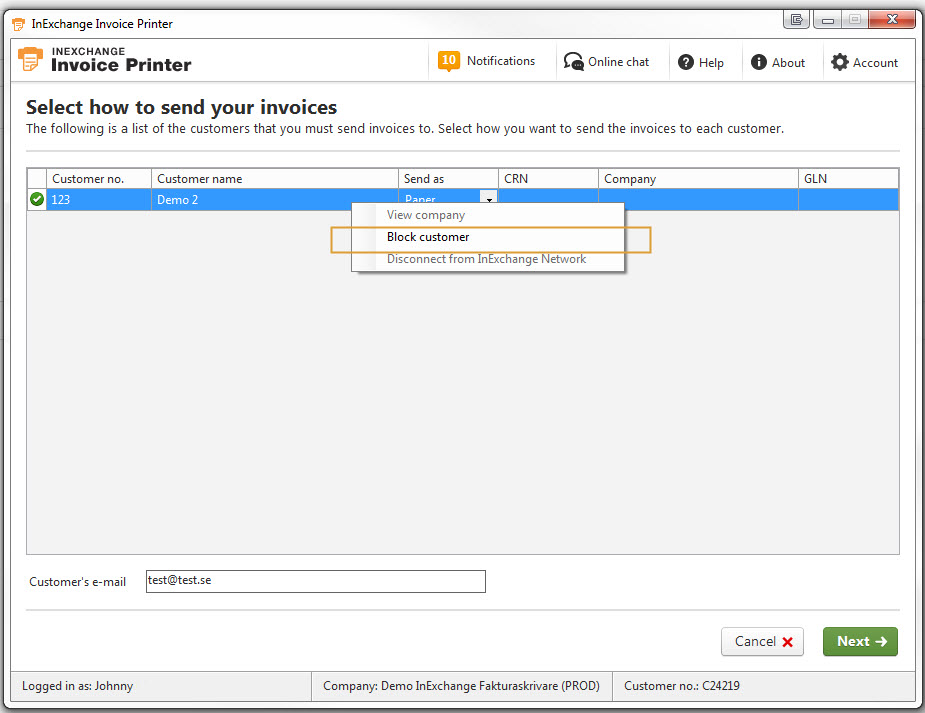Click the GLN column header
925x713 pixels.
(x=848, y=179)
